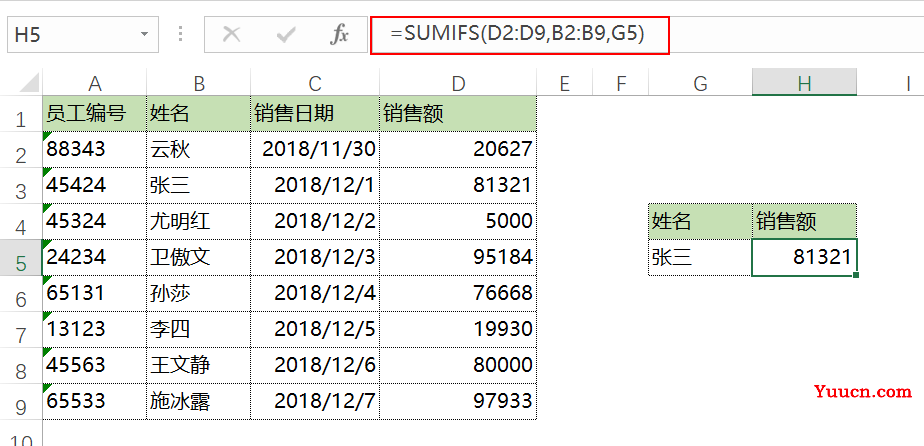Viewport: 924px width, 446px height.
Task: Select column A header
Action: click(x=94, y=84)
